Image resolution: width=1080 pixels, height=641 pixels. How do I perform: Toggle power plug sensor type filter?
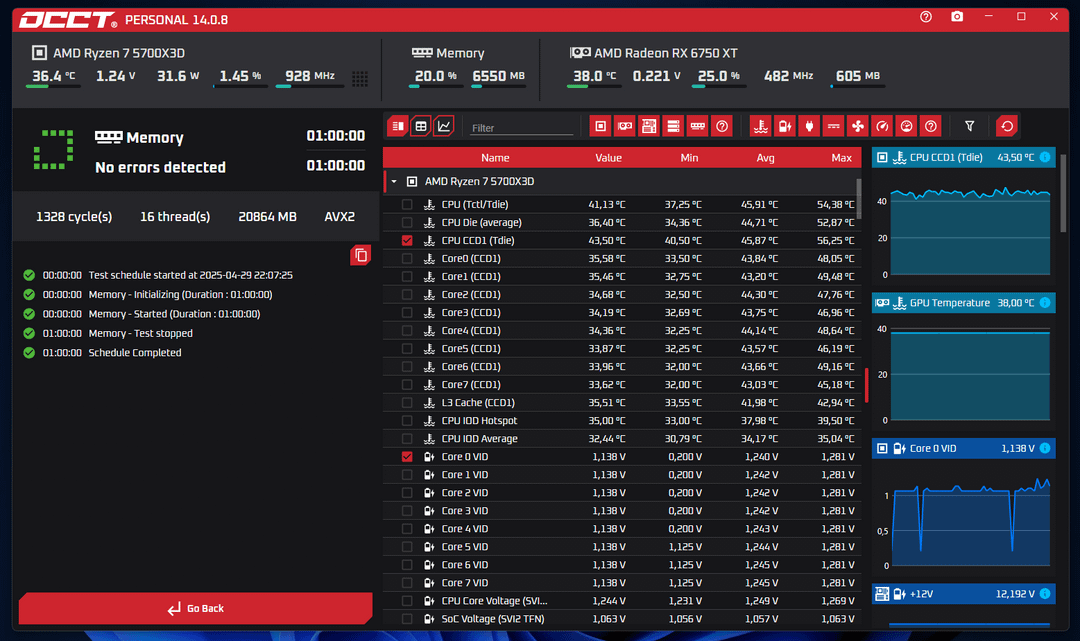pyautogui.click(x=809, y=126)
